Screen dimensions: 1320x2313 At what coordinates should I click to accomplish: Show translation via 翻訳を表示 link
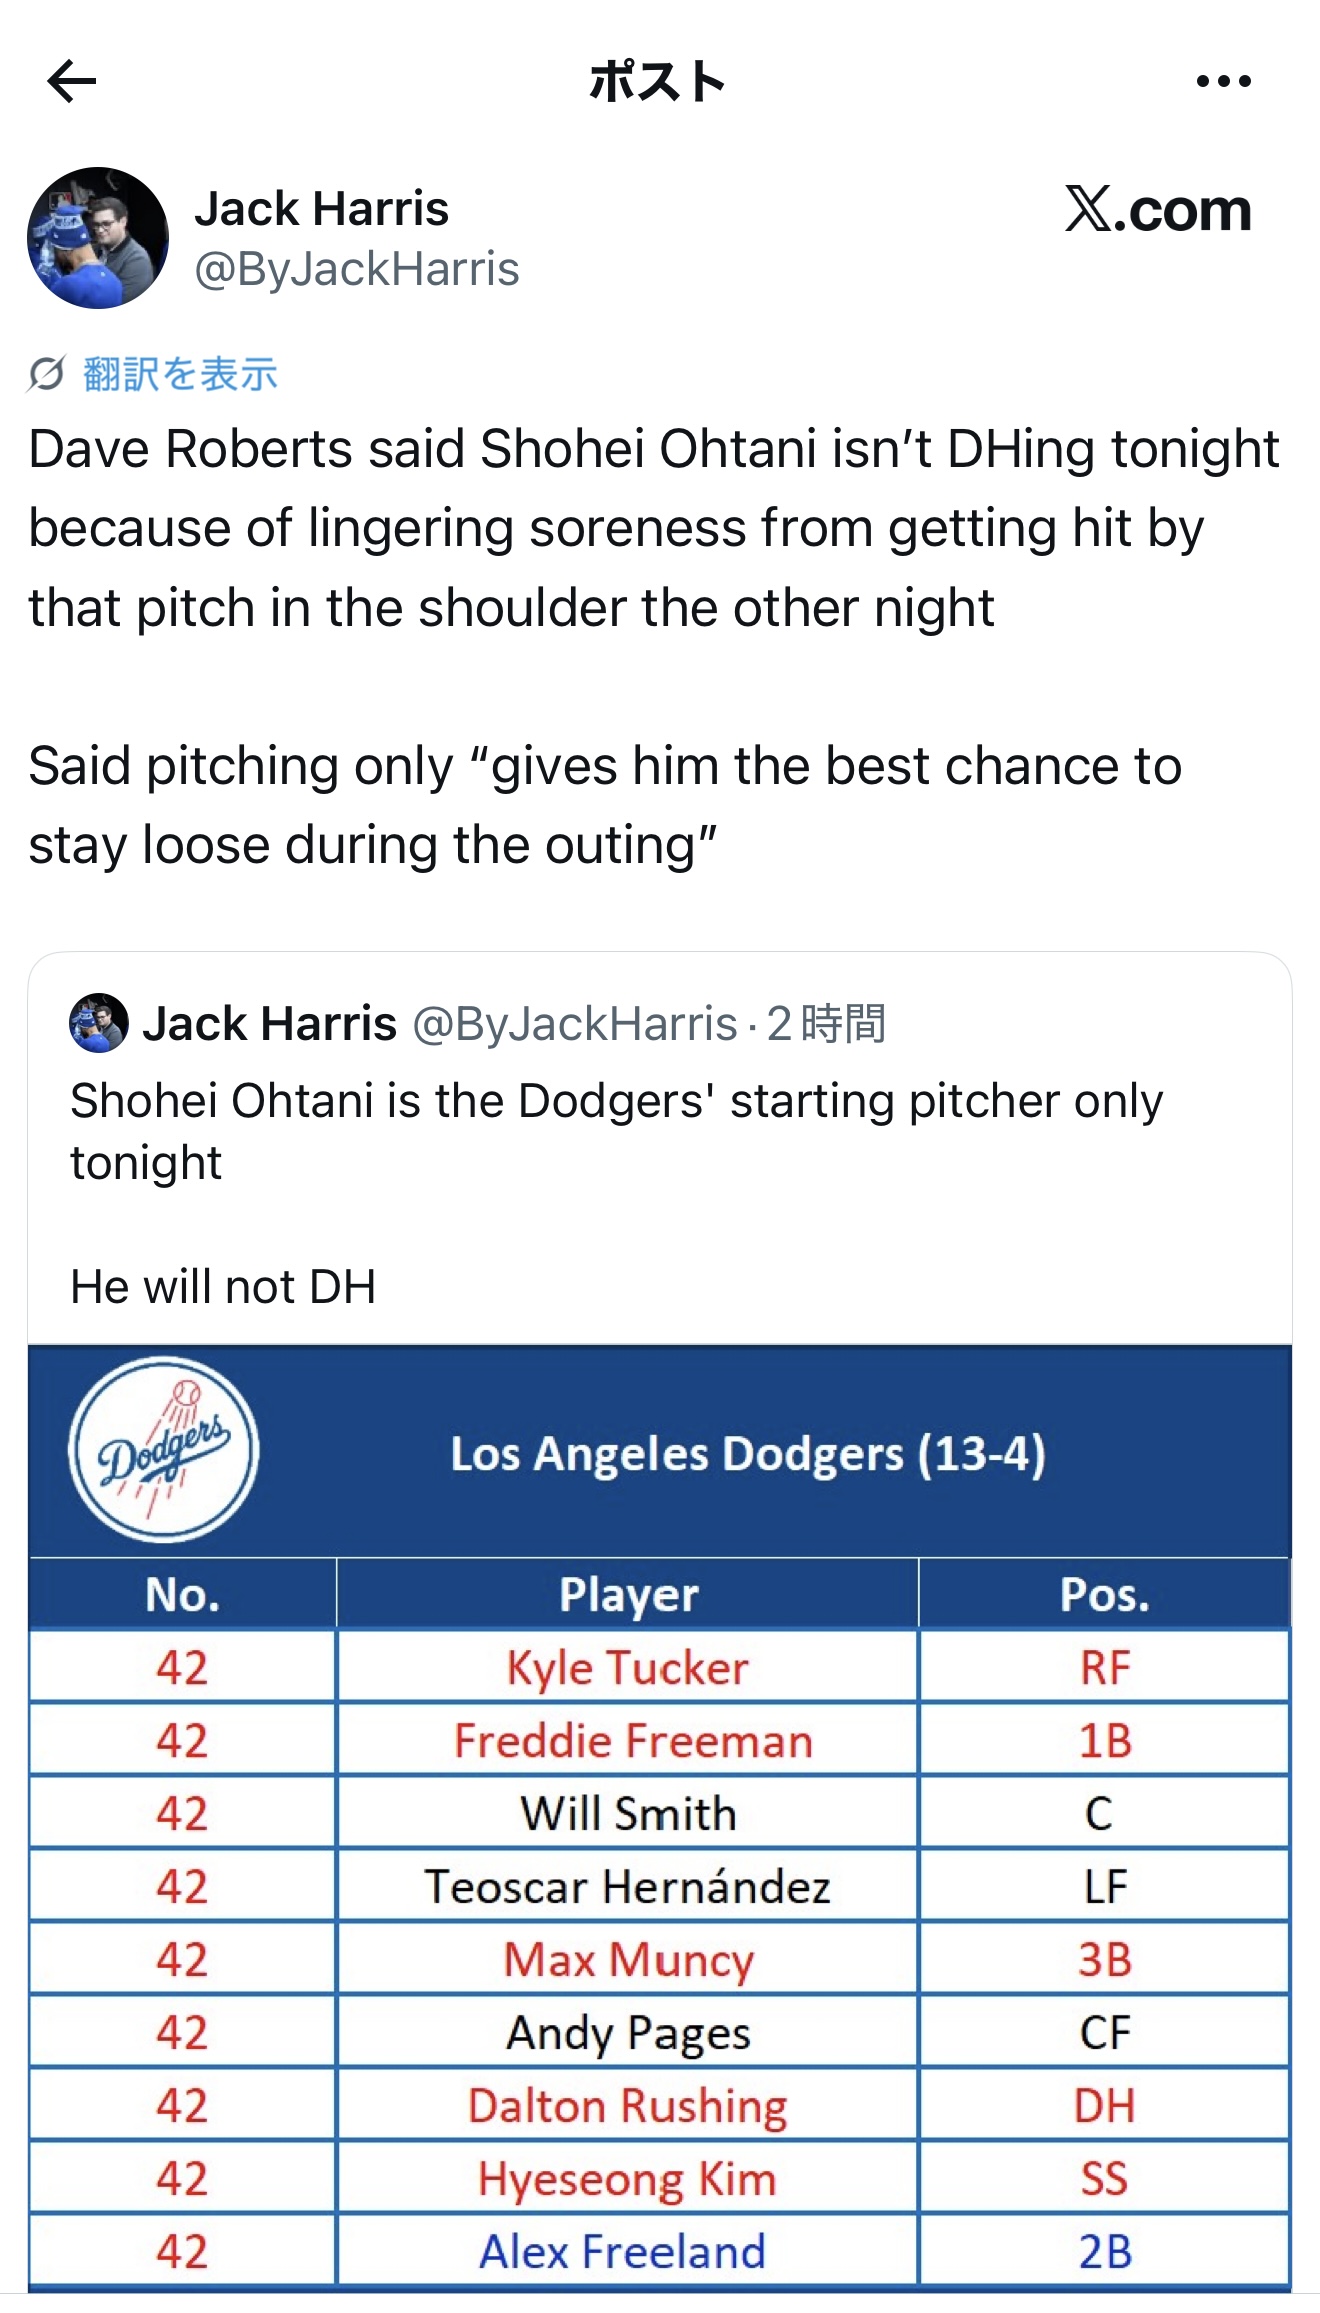[x=180, y=374]
